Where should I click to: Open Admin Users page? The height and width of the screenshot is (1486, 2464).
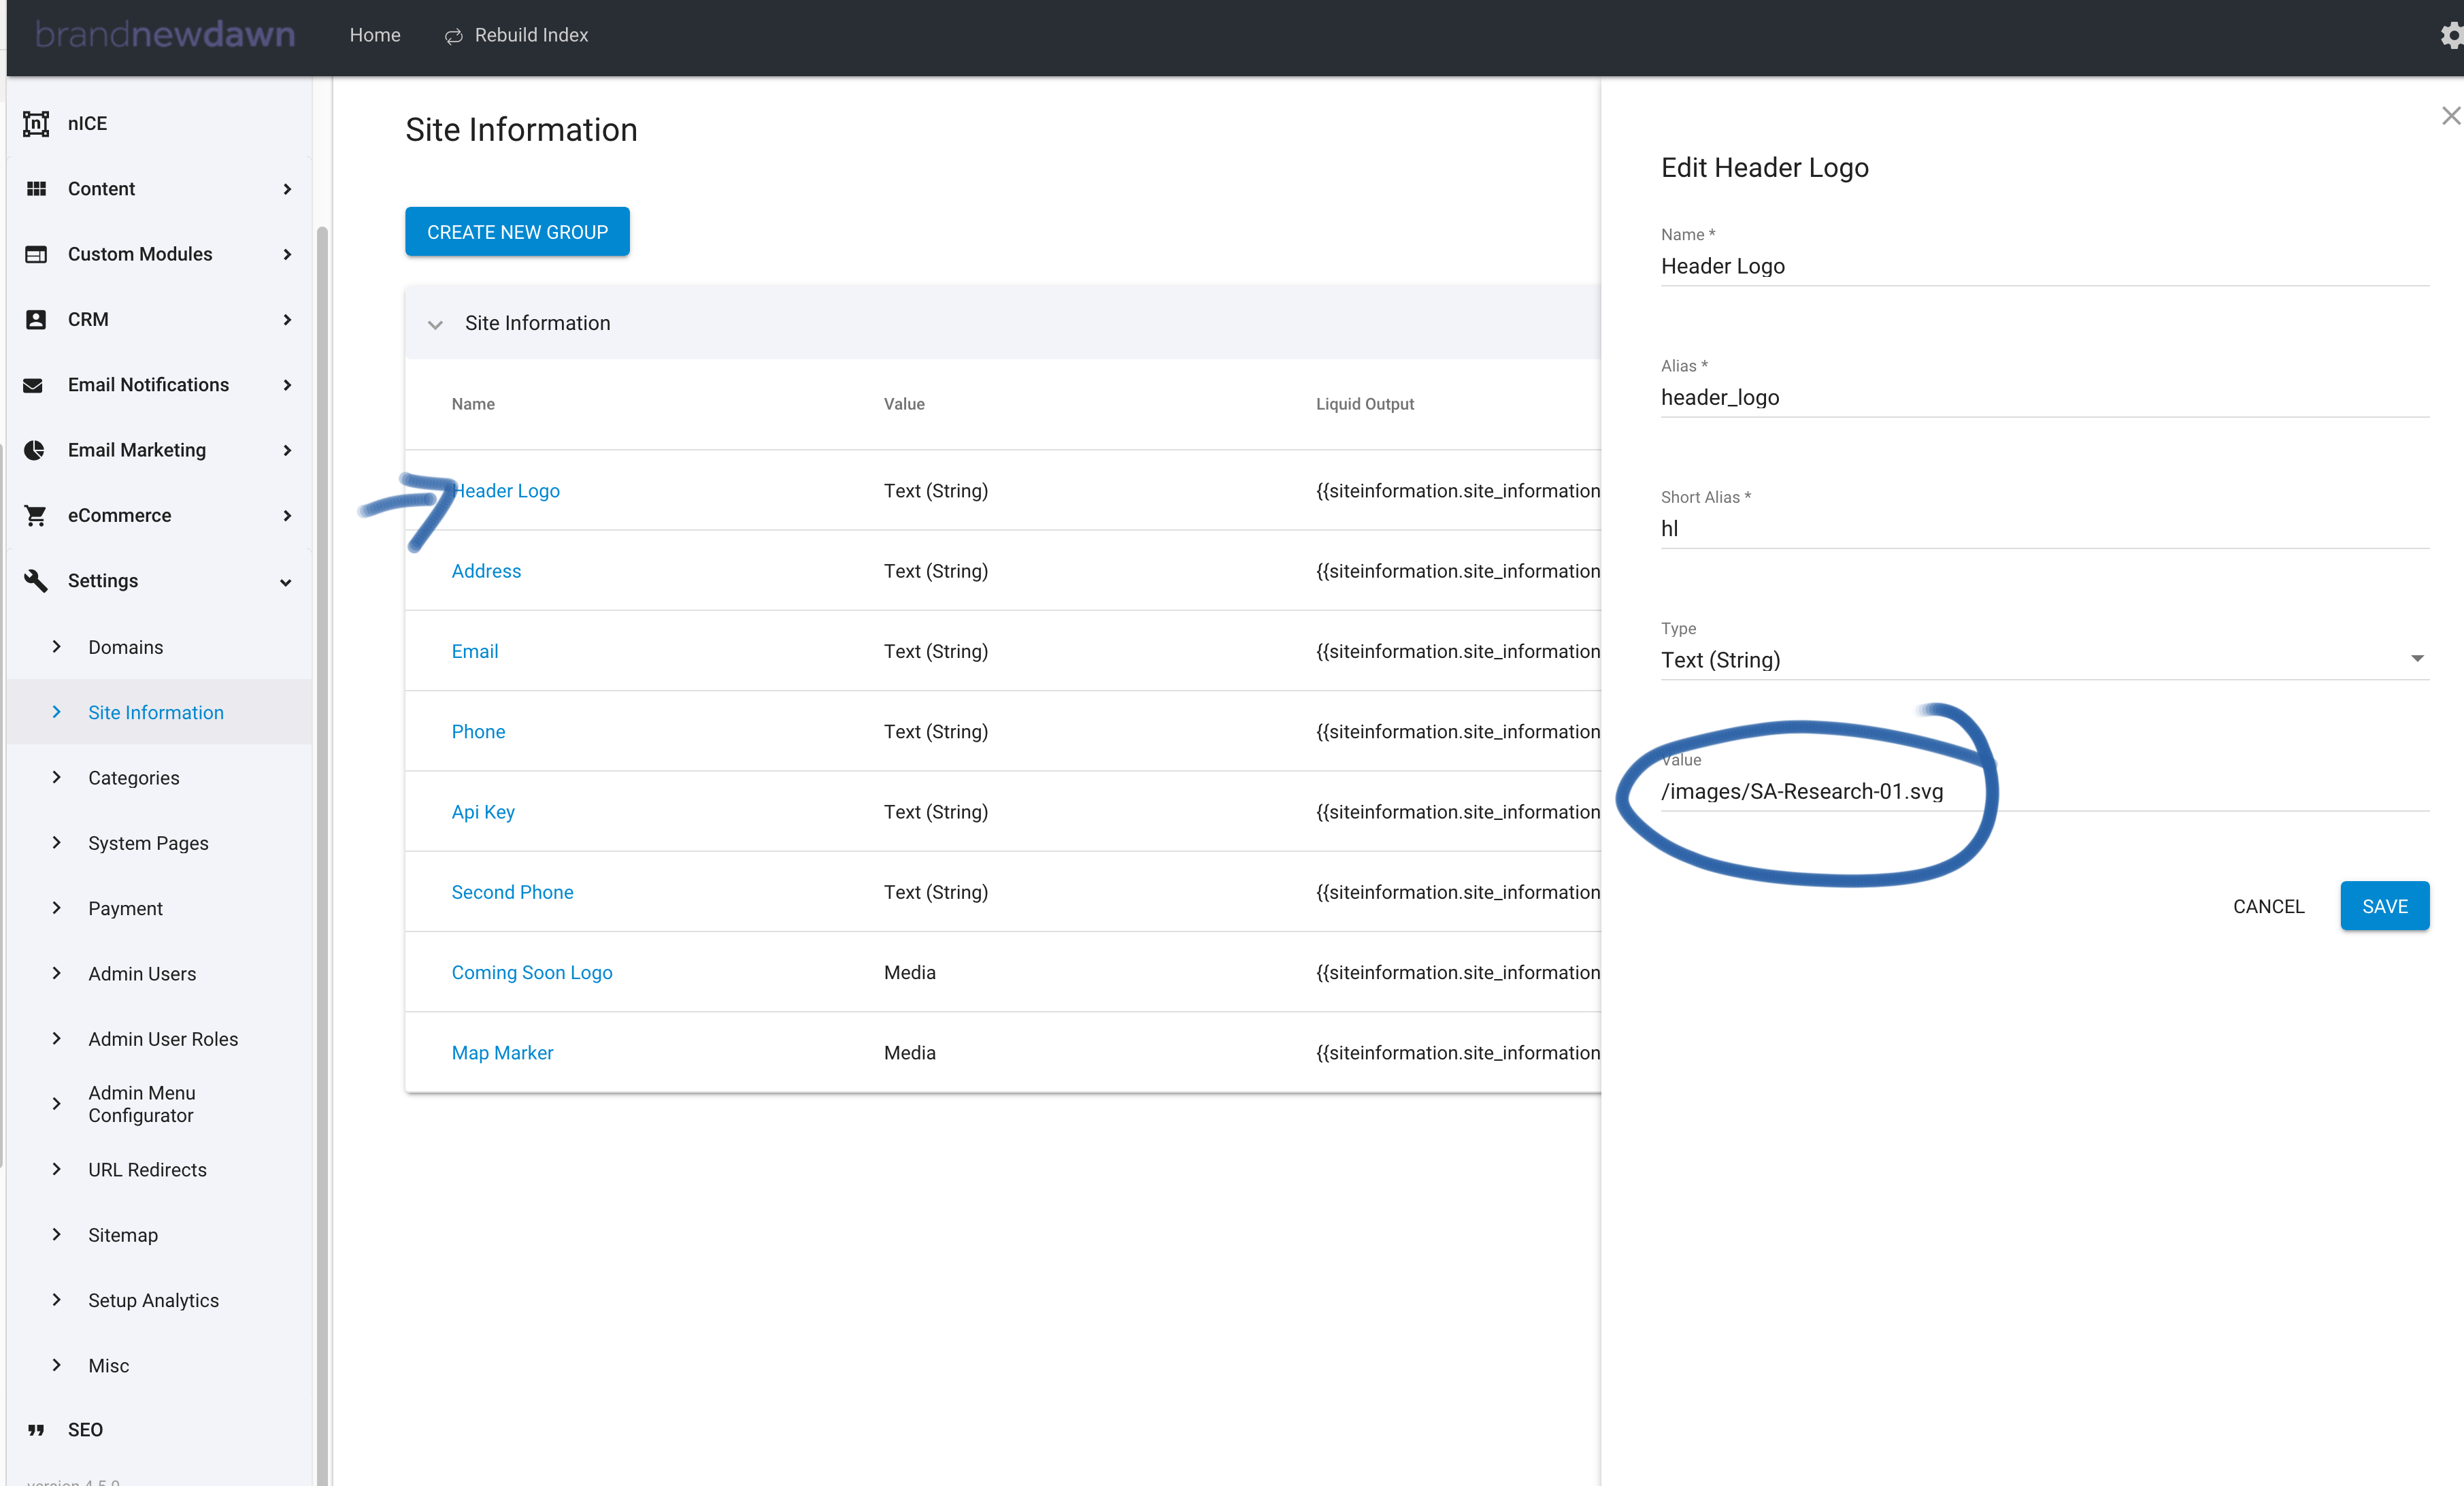(142, 973)
